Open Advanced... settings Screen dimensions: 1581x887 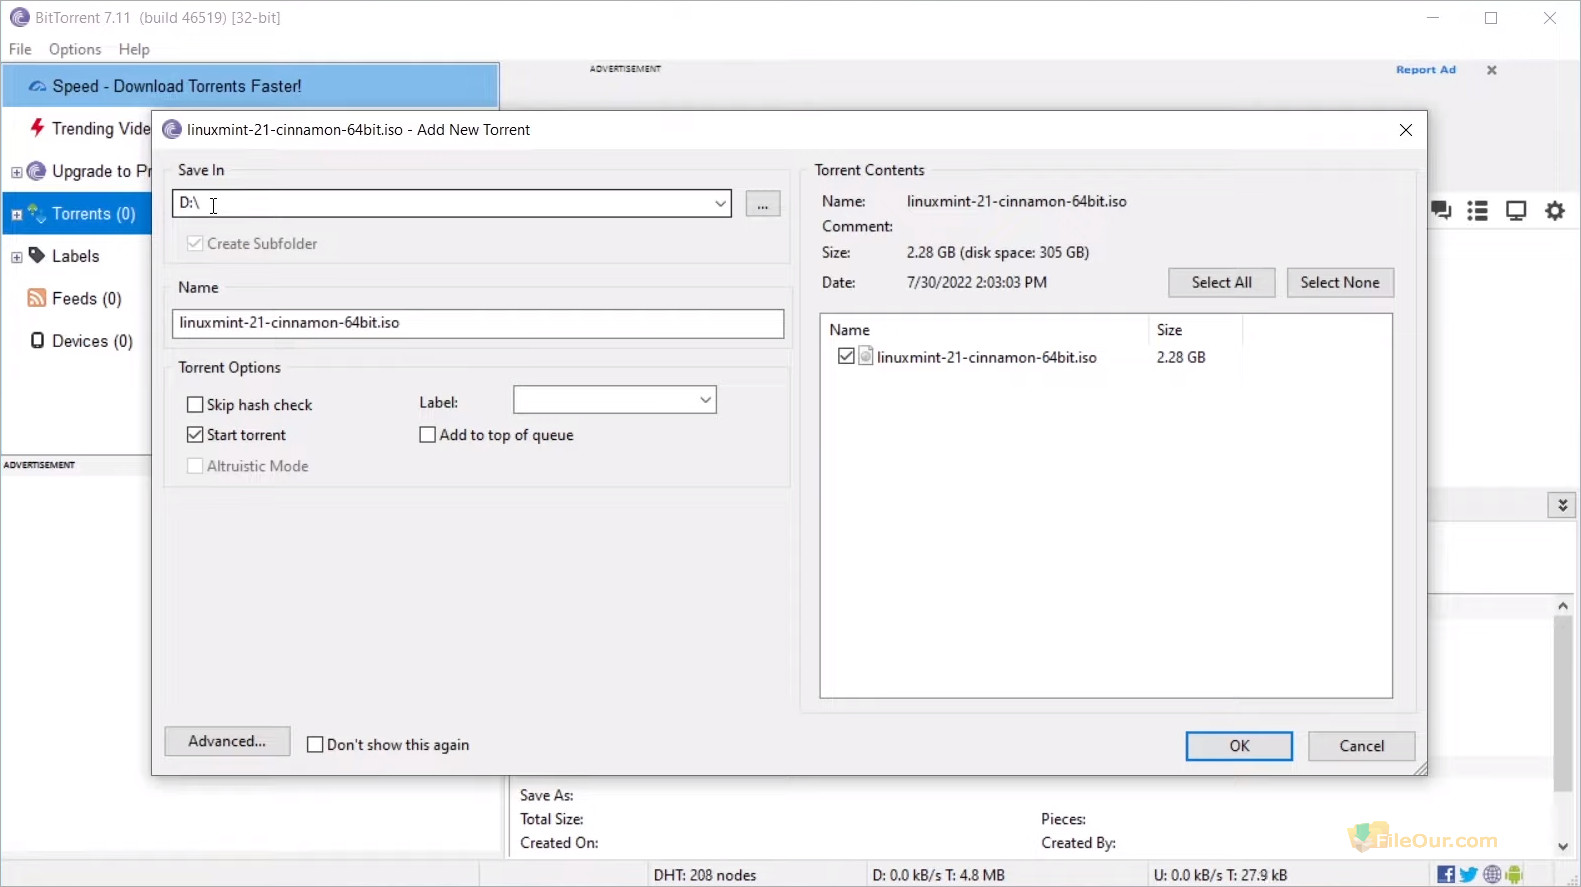click(227, 741)
